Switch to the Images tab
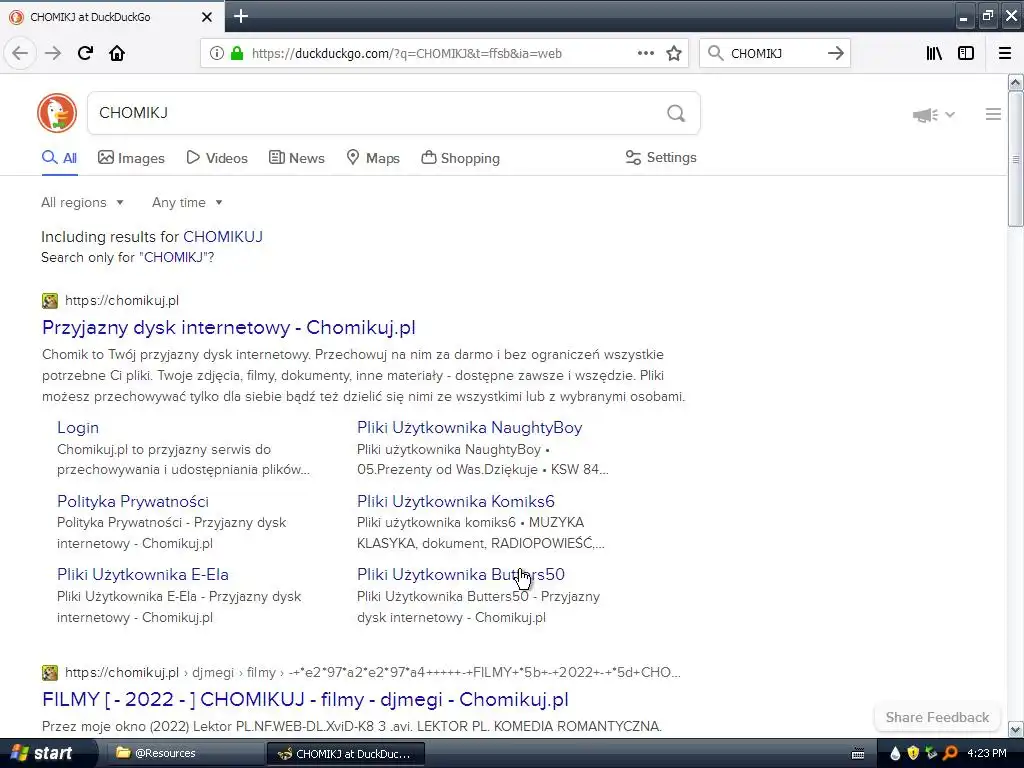 131,158
